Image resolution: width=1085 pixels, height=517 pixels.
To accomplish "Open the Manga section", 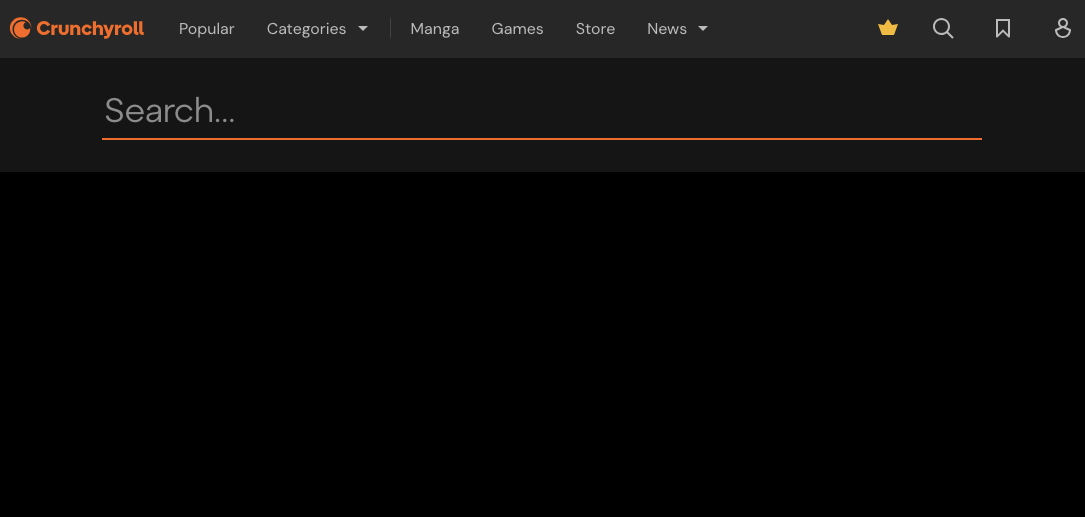I will pyautogui.click(x=434, y=29).
